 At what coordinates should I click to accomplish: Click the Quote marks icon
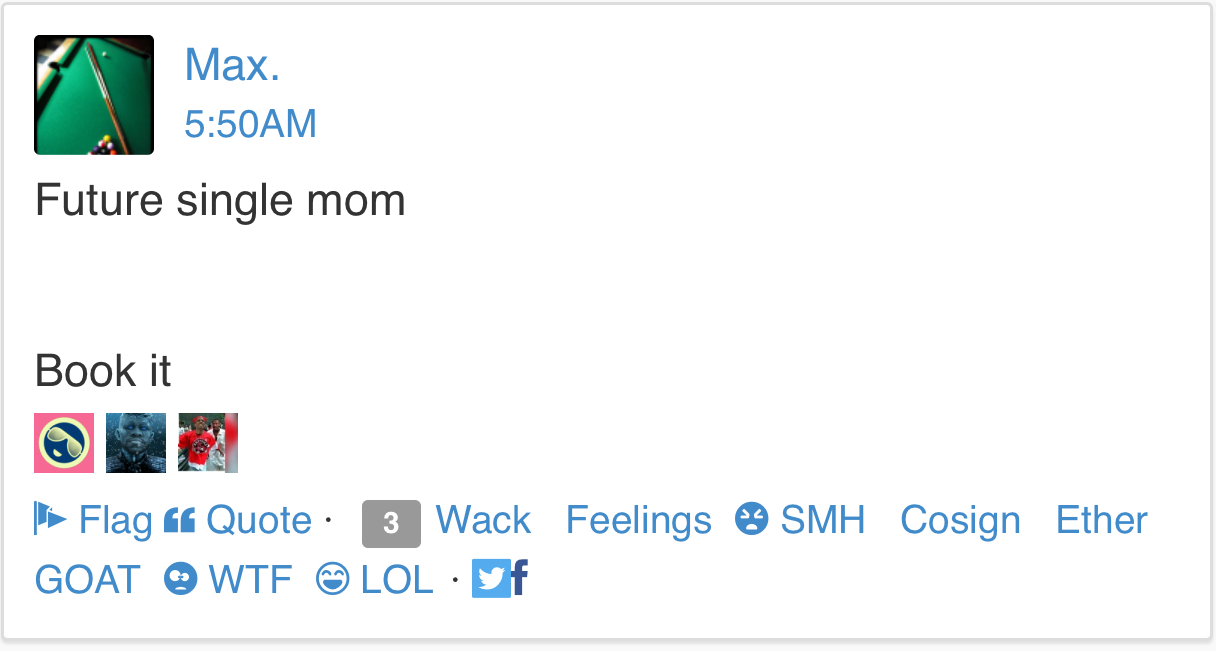179,520
